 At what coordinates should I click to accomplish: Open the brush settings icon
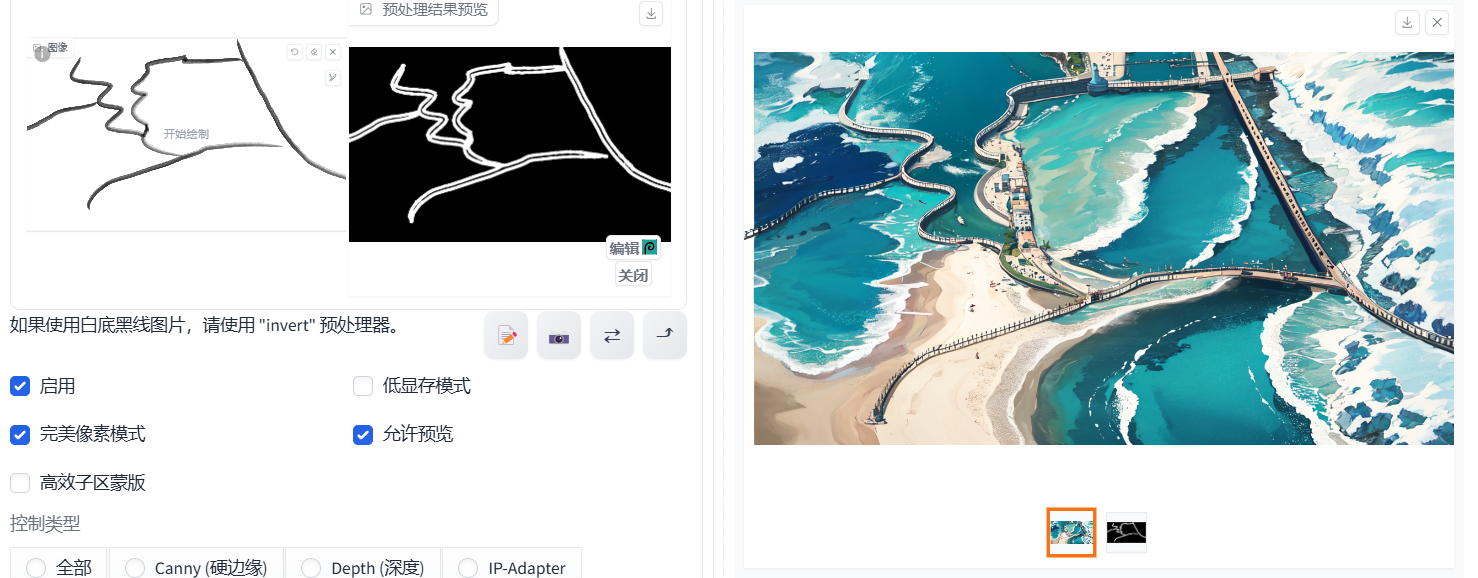(332, 78)
